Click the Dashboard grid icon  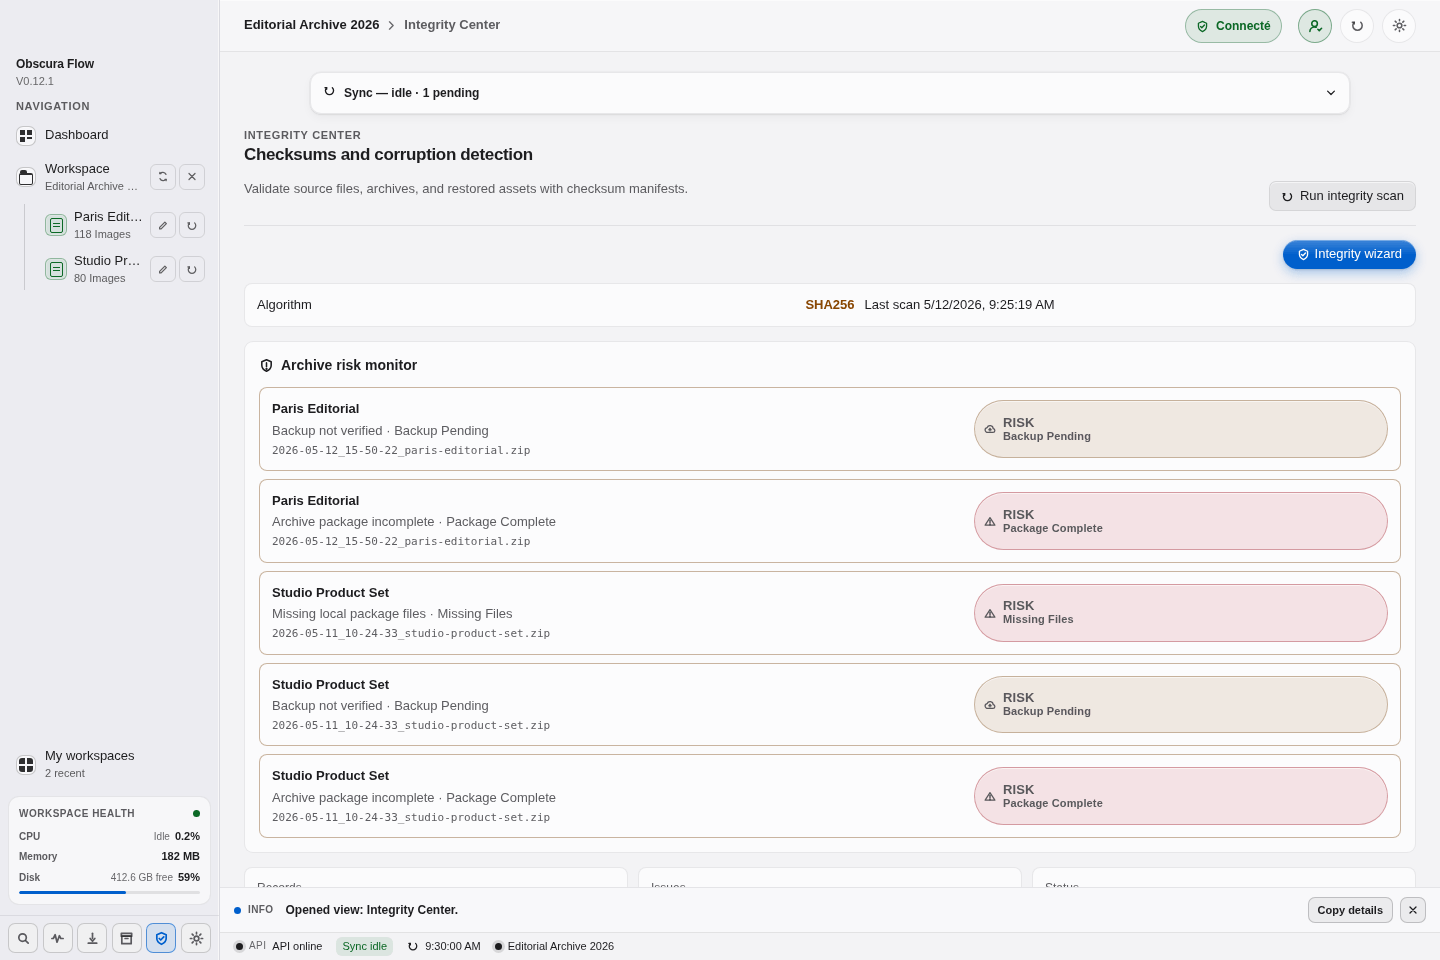tap(26, 135)
